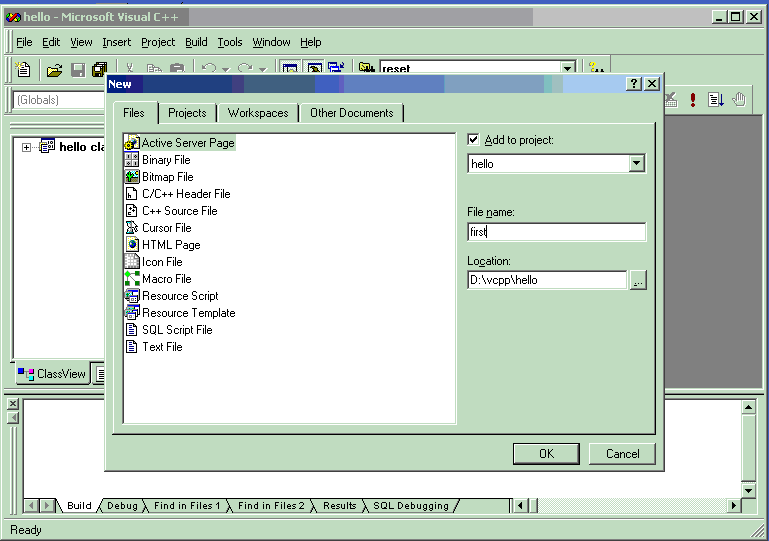Open the Edit menu

tap(51, 42)
